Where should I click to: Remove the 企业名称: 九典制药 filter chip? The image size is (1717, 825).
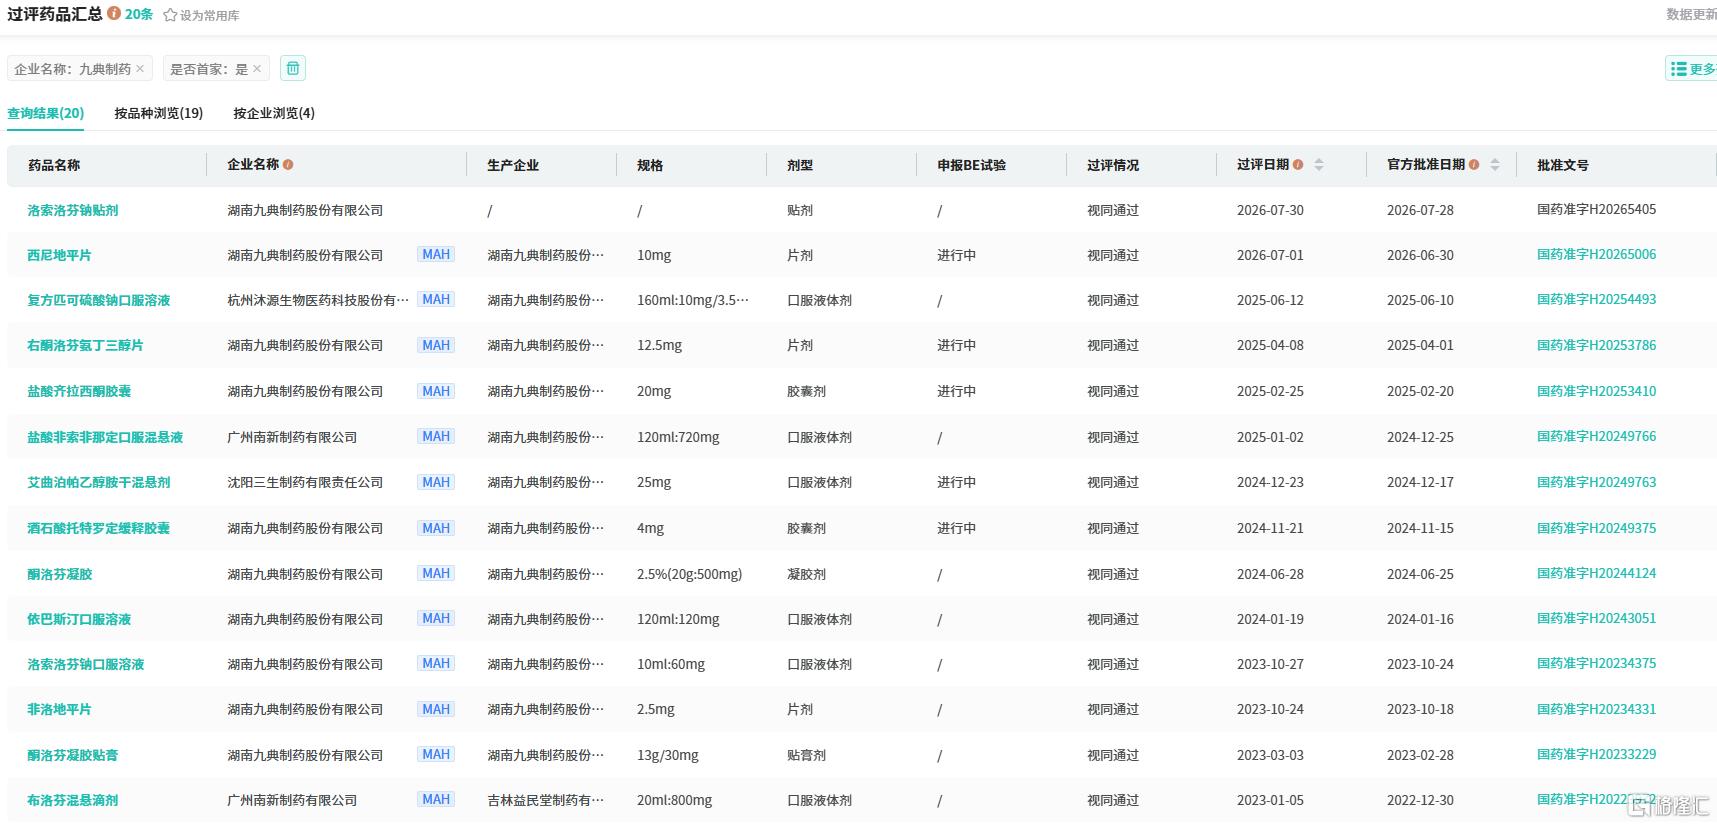[x=140, y=69]
